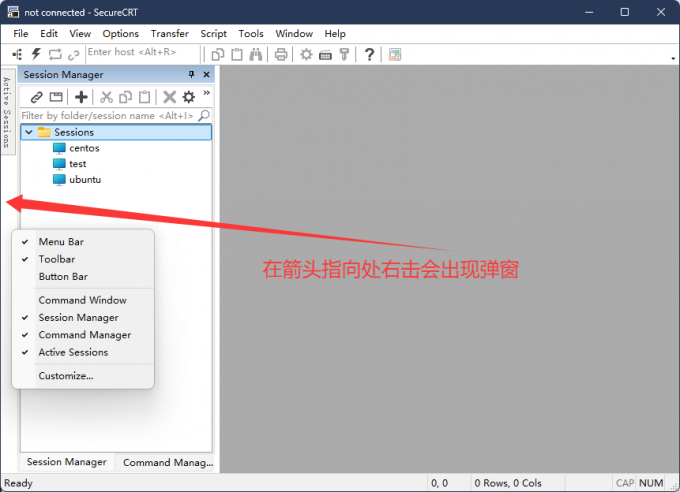
Task: Open the File menu
Action: click(x=21, y=34)
